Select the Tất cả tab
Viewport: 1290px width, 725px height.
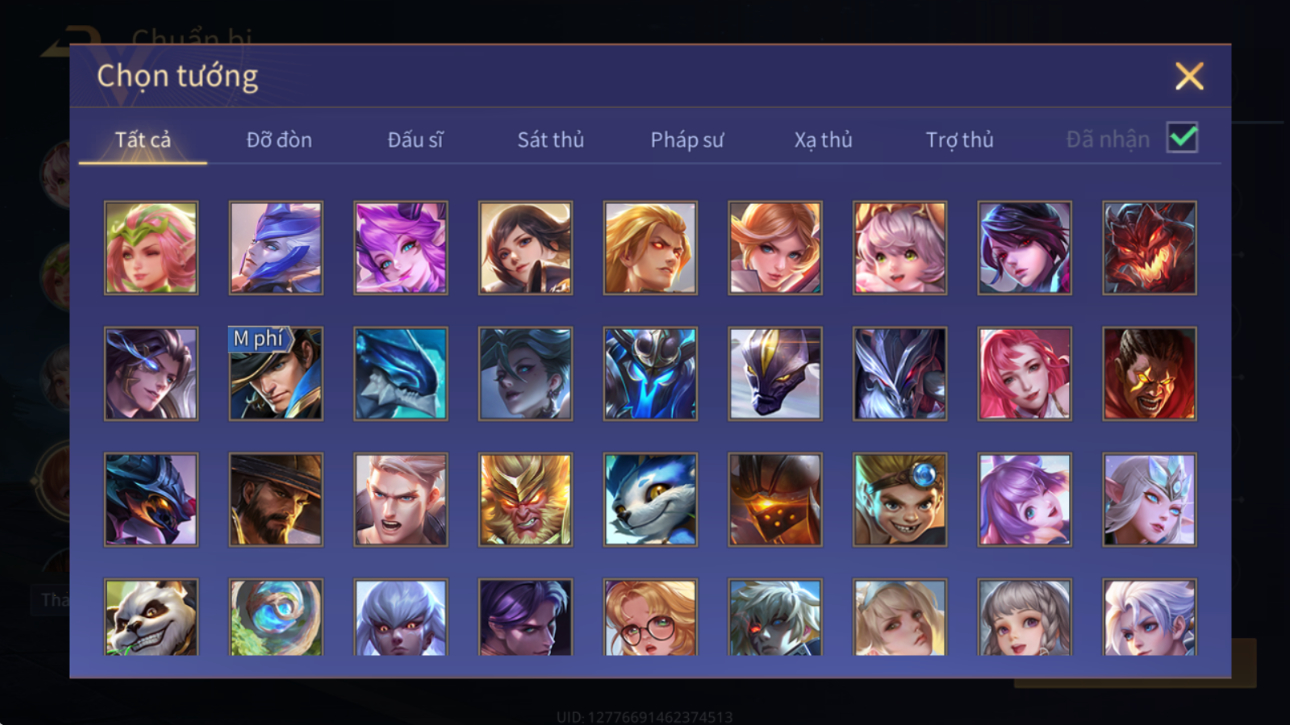tap(143, 140)
